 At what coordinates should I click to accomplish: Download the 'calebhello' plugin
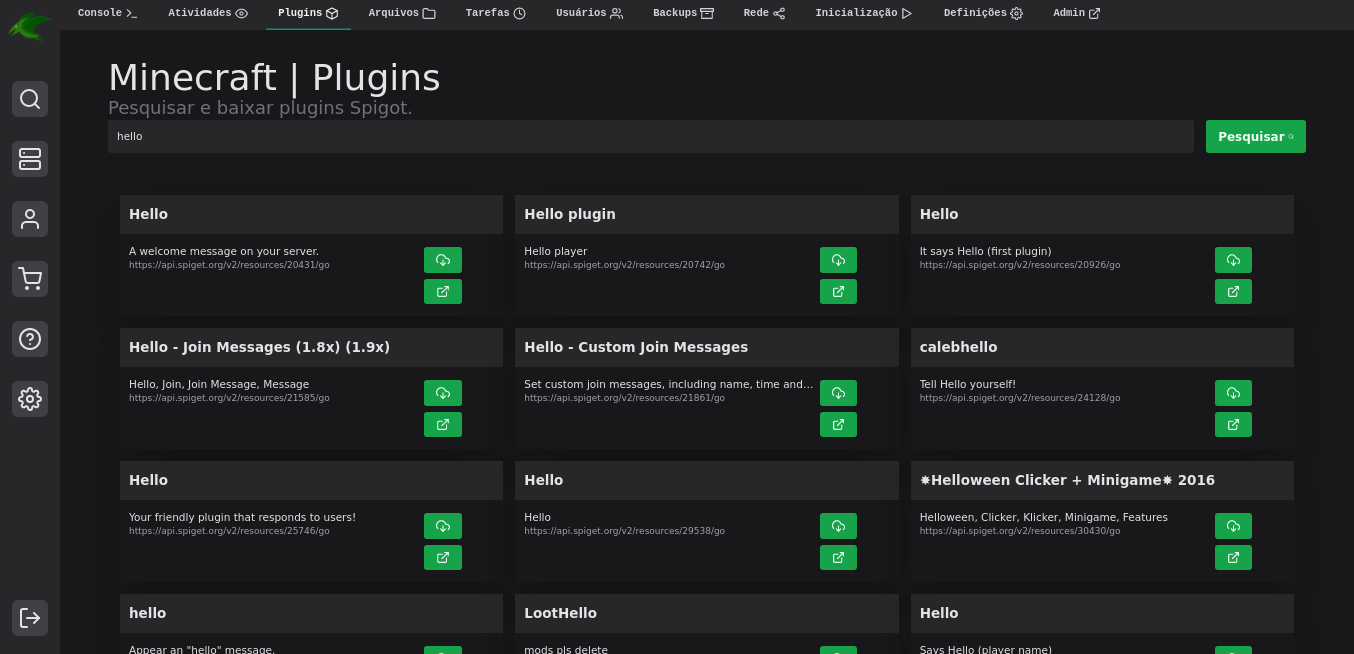click(x=1233, y=393)
